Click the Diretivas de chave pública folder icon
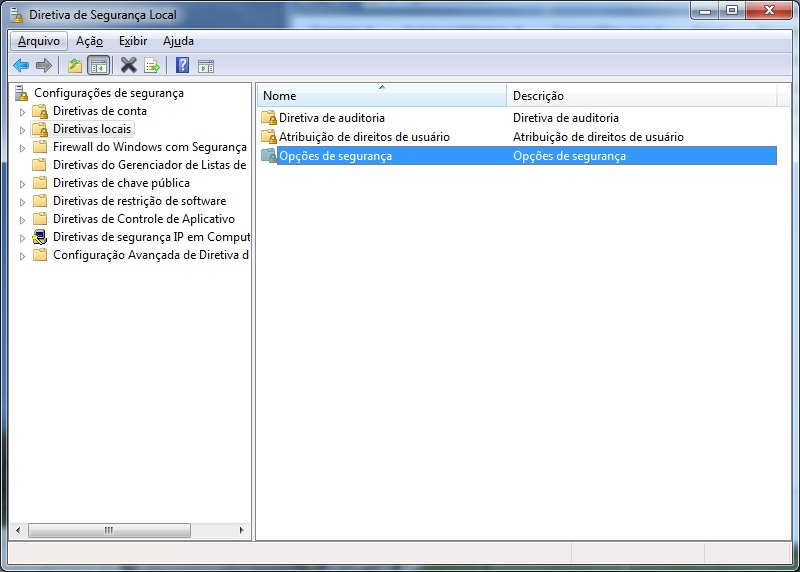Viewport: 800px width, 572px height. tap(40, 183)
